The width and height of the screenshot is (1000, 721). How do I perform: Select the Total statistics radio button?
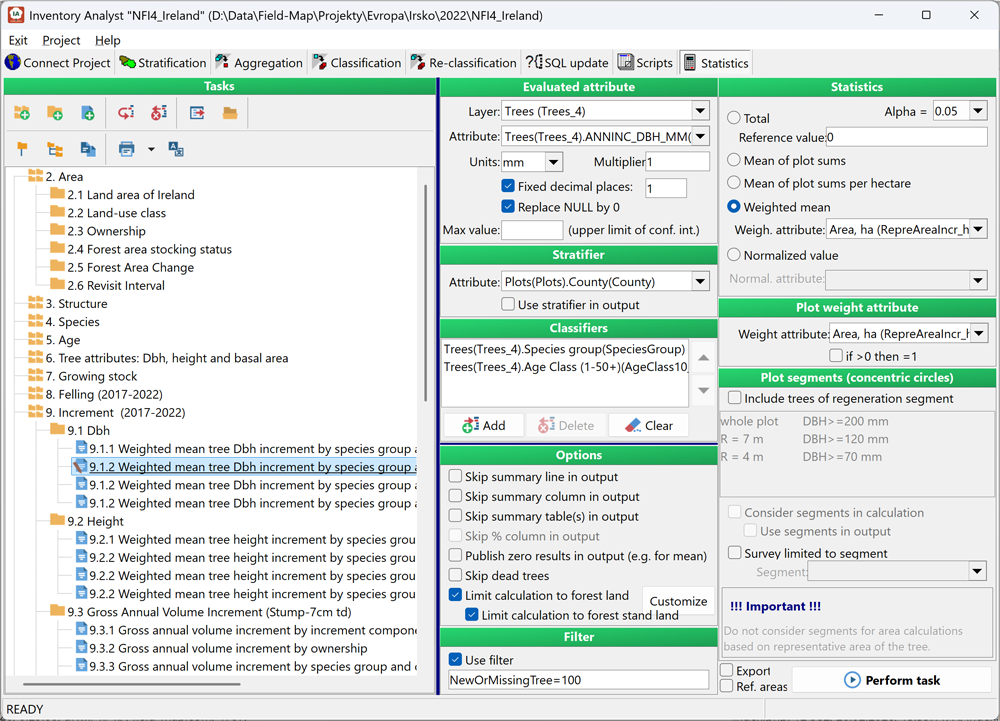[735, 118]
